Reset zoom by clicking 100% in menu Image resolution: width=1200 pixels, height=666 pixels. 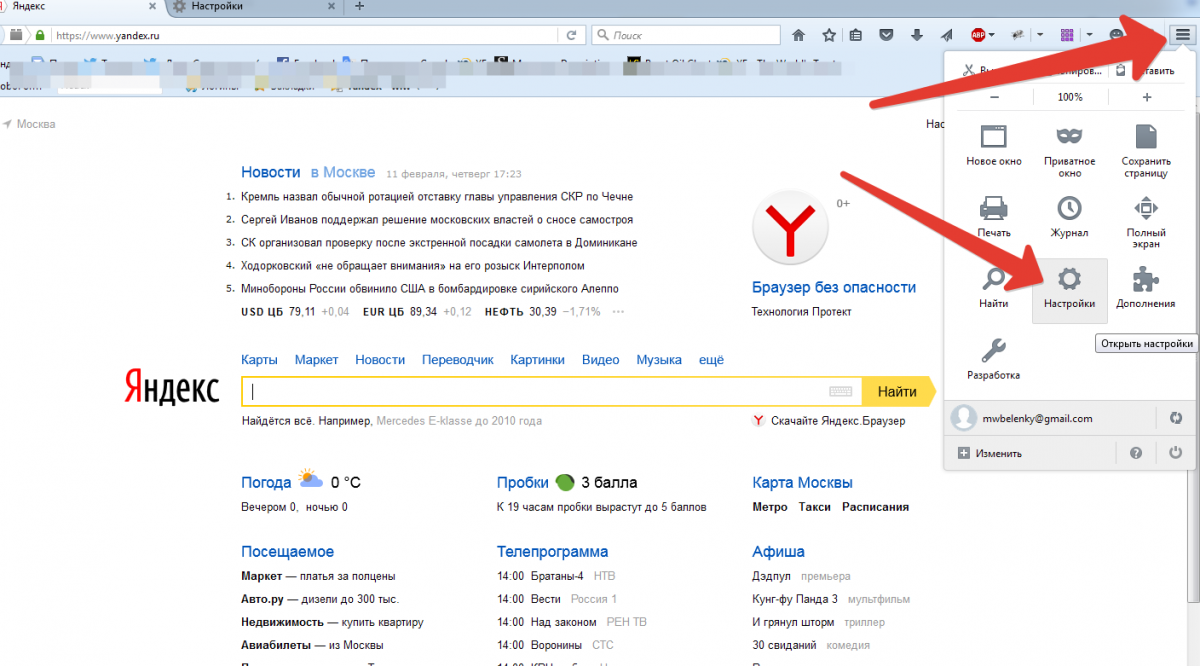(1070, 97)
